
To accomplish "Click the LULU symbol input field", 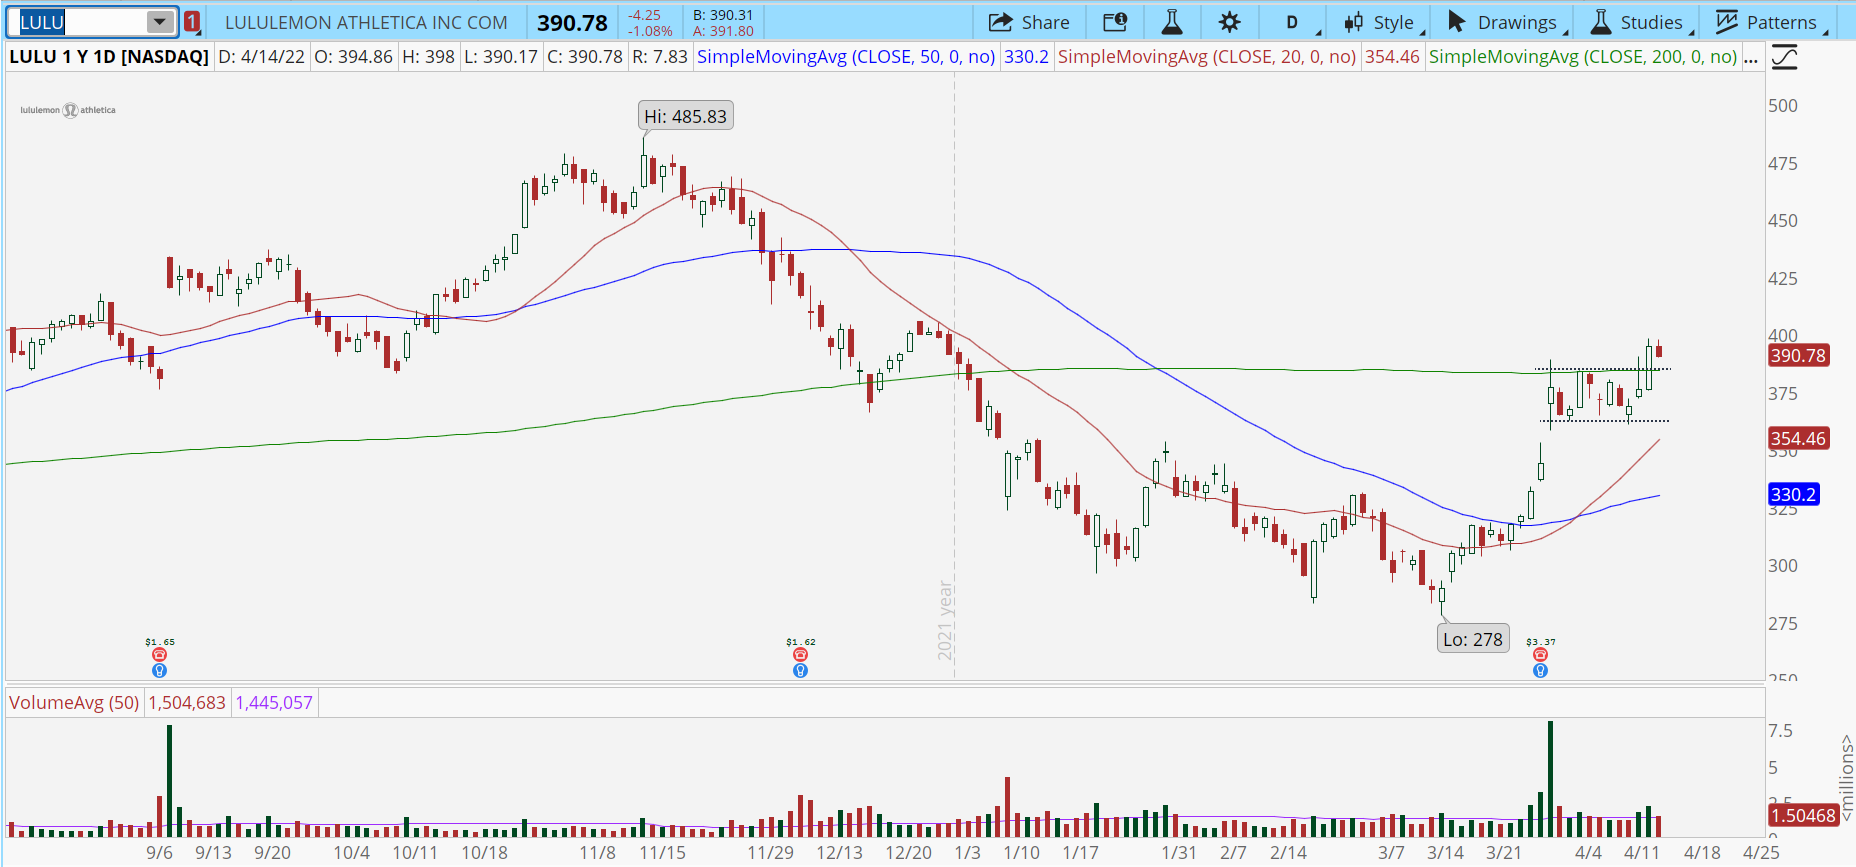I will click(x=80, y=21).
